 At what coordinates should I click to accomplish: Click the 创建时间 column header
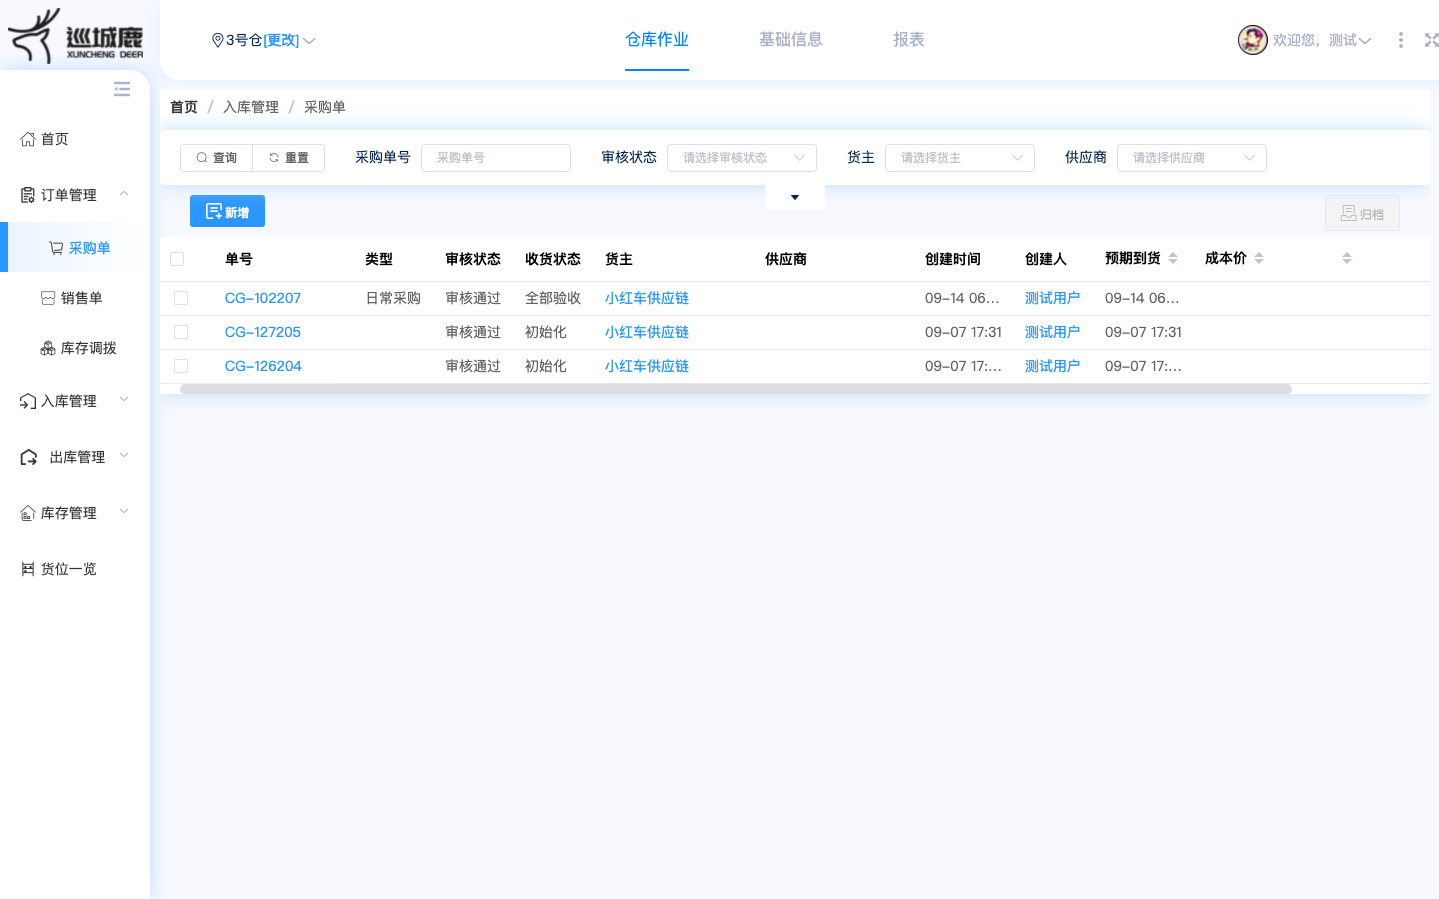pyautogui.click(x=953, y=259)
